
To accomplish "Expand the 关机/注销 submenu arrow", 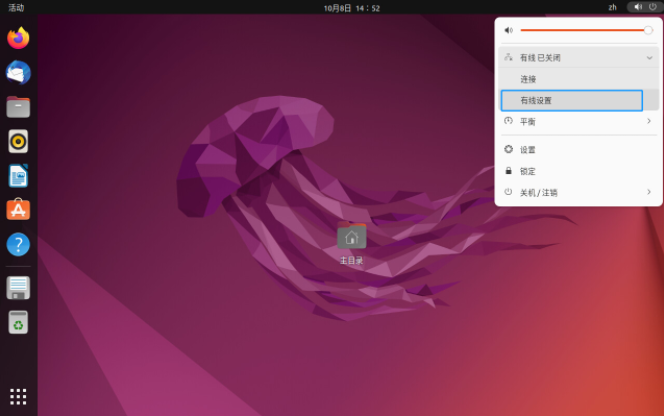I will (x=649, y=192).
